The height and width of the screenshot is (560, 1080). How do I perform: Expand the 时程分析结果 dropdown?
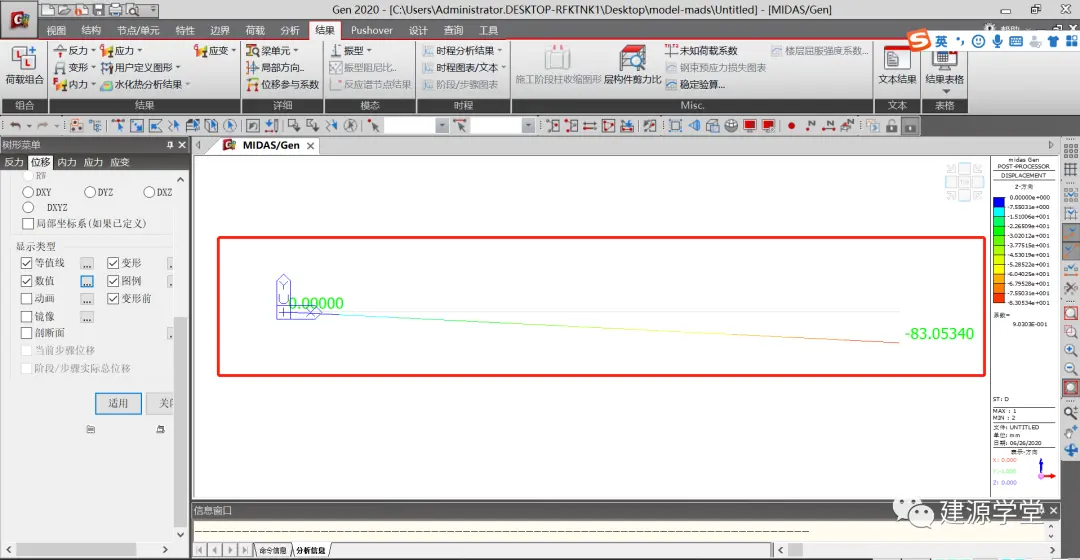click(x=499, y=50)
